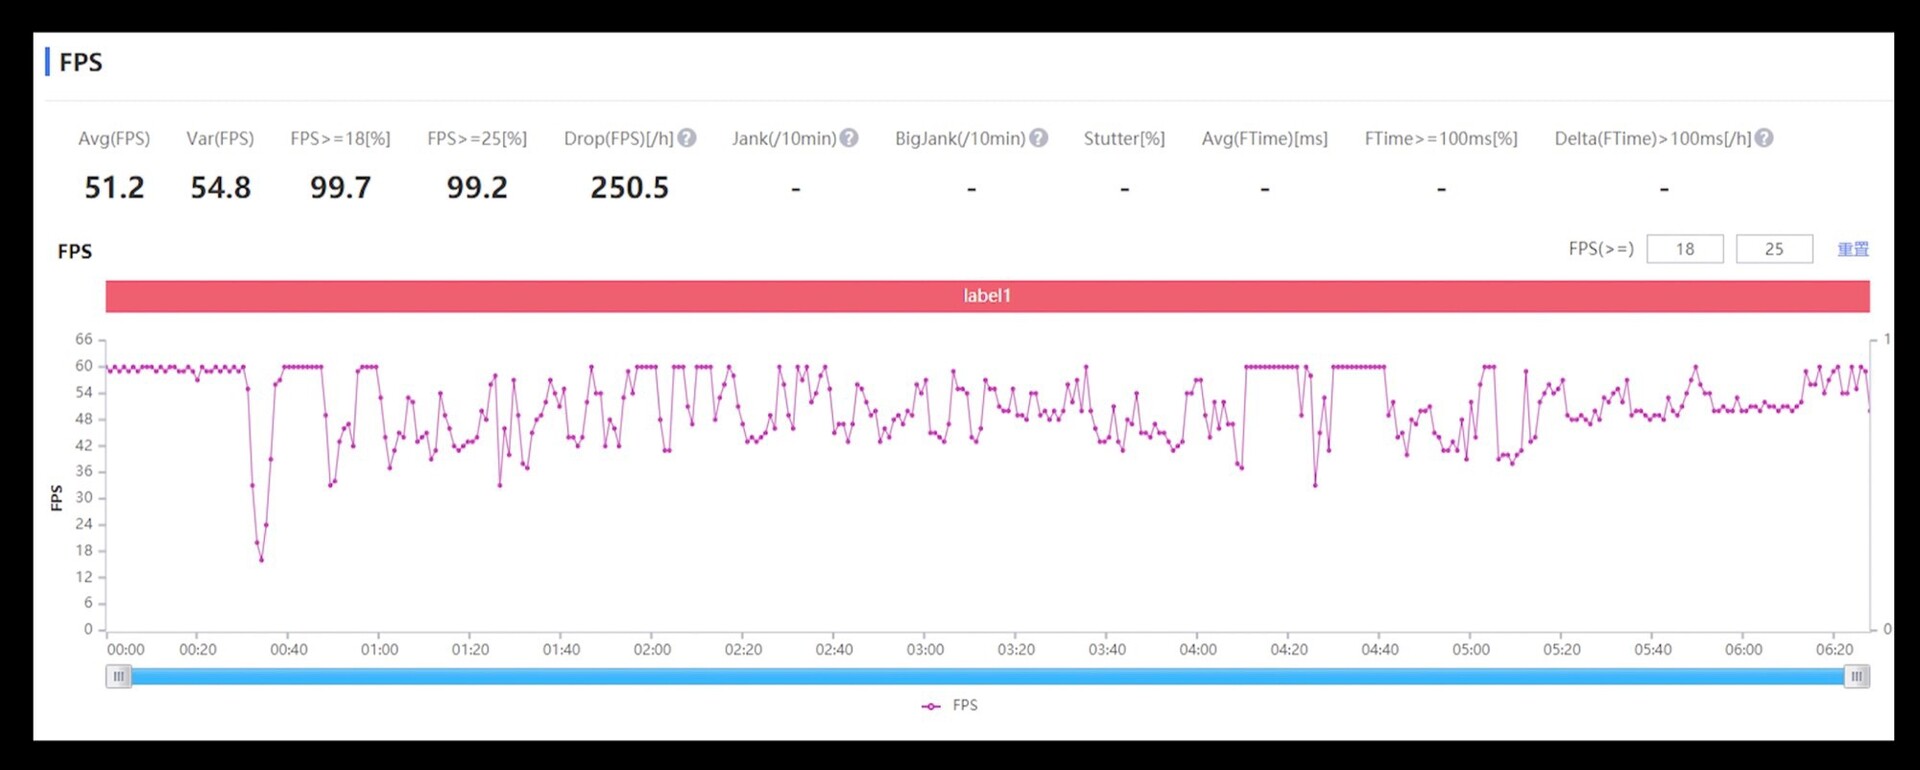The height and width of the screenshot is (770, 1920).
Task: Open help icon beside Drop(FPS)[/h]
Action: [x=687, y=138]
